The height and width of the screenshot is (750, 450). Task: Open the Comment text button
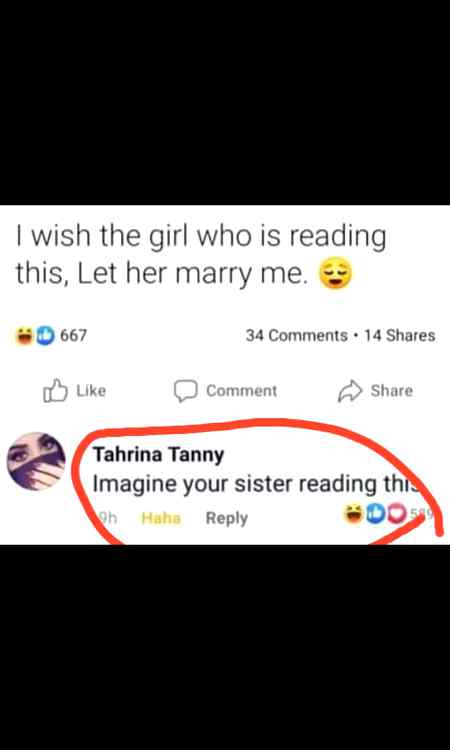(241, 391)
